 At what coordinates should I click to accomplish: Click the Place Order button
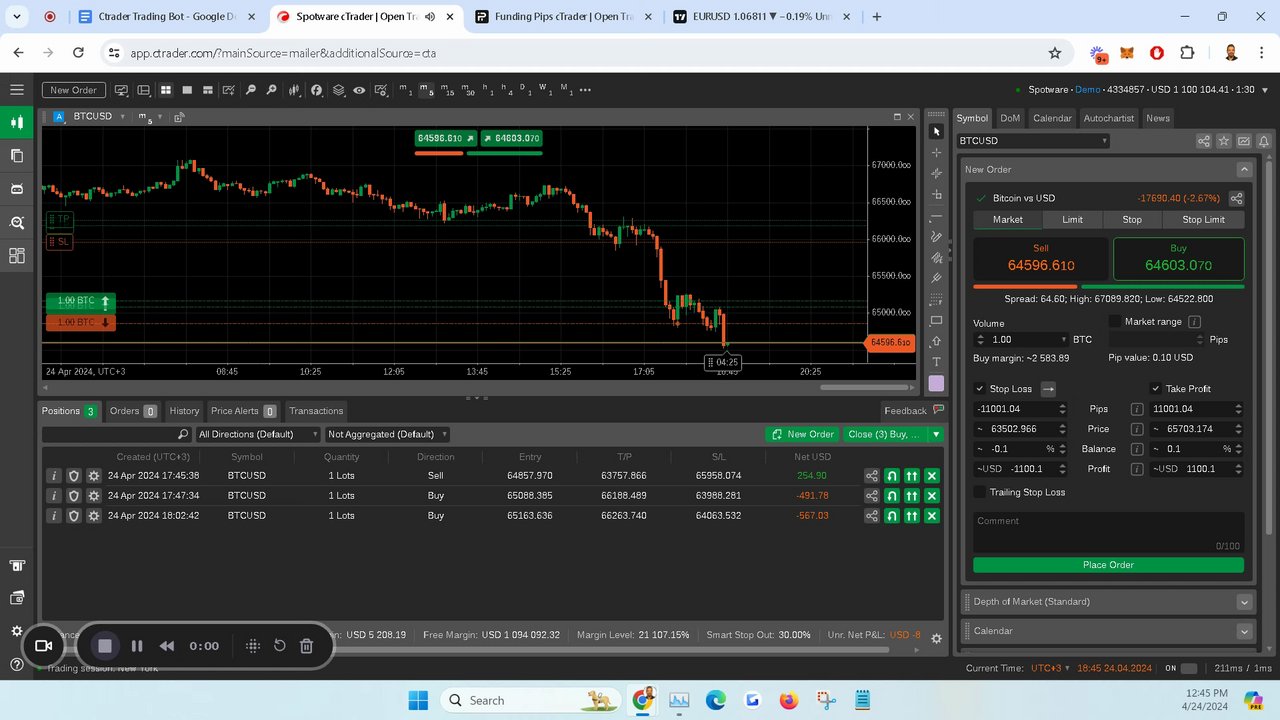pos(1108,565)
